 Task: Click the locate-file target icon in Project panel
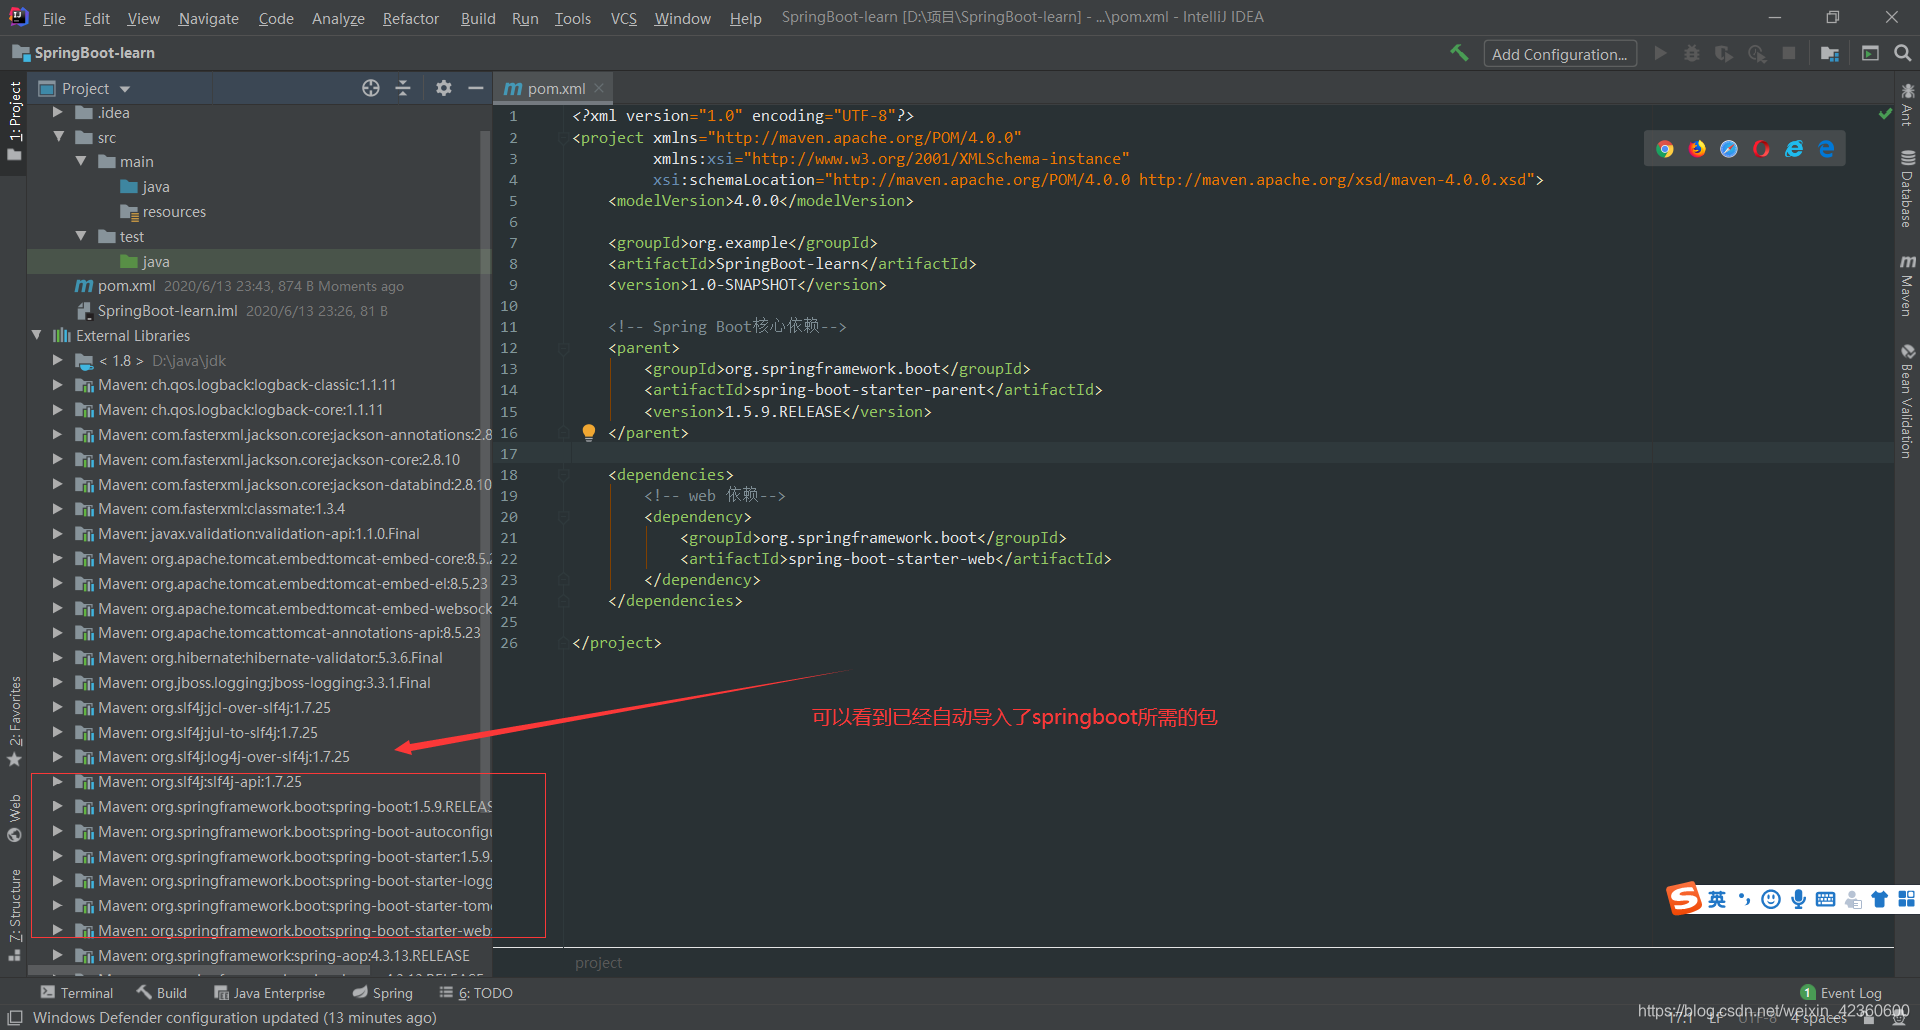pos(371,88)
